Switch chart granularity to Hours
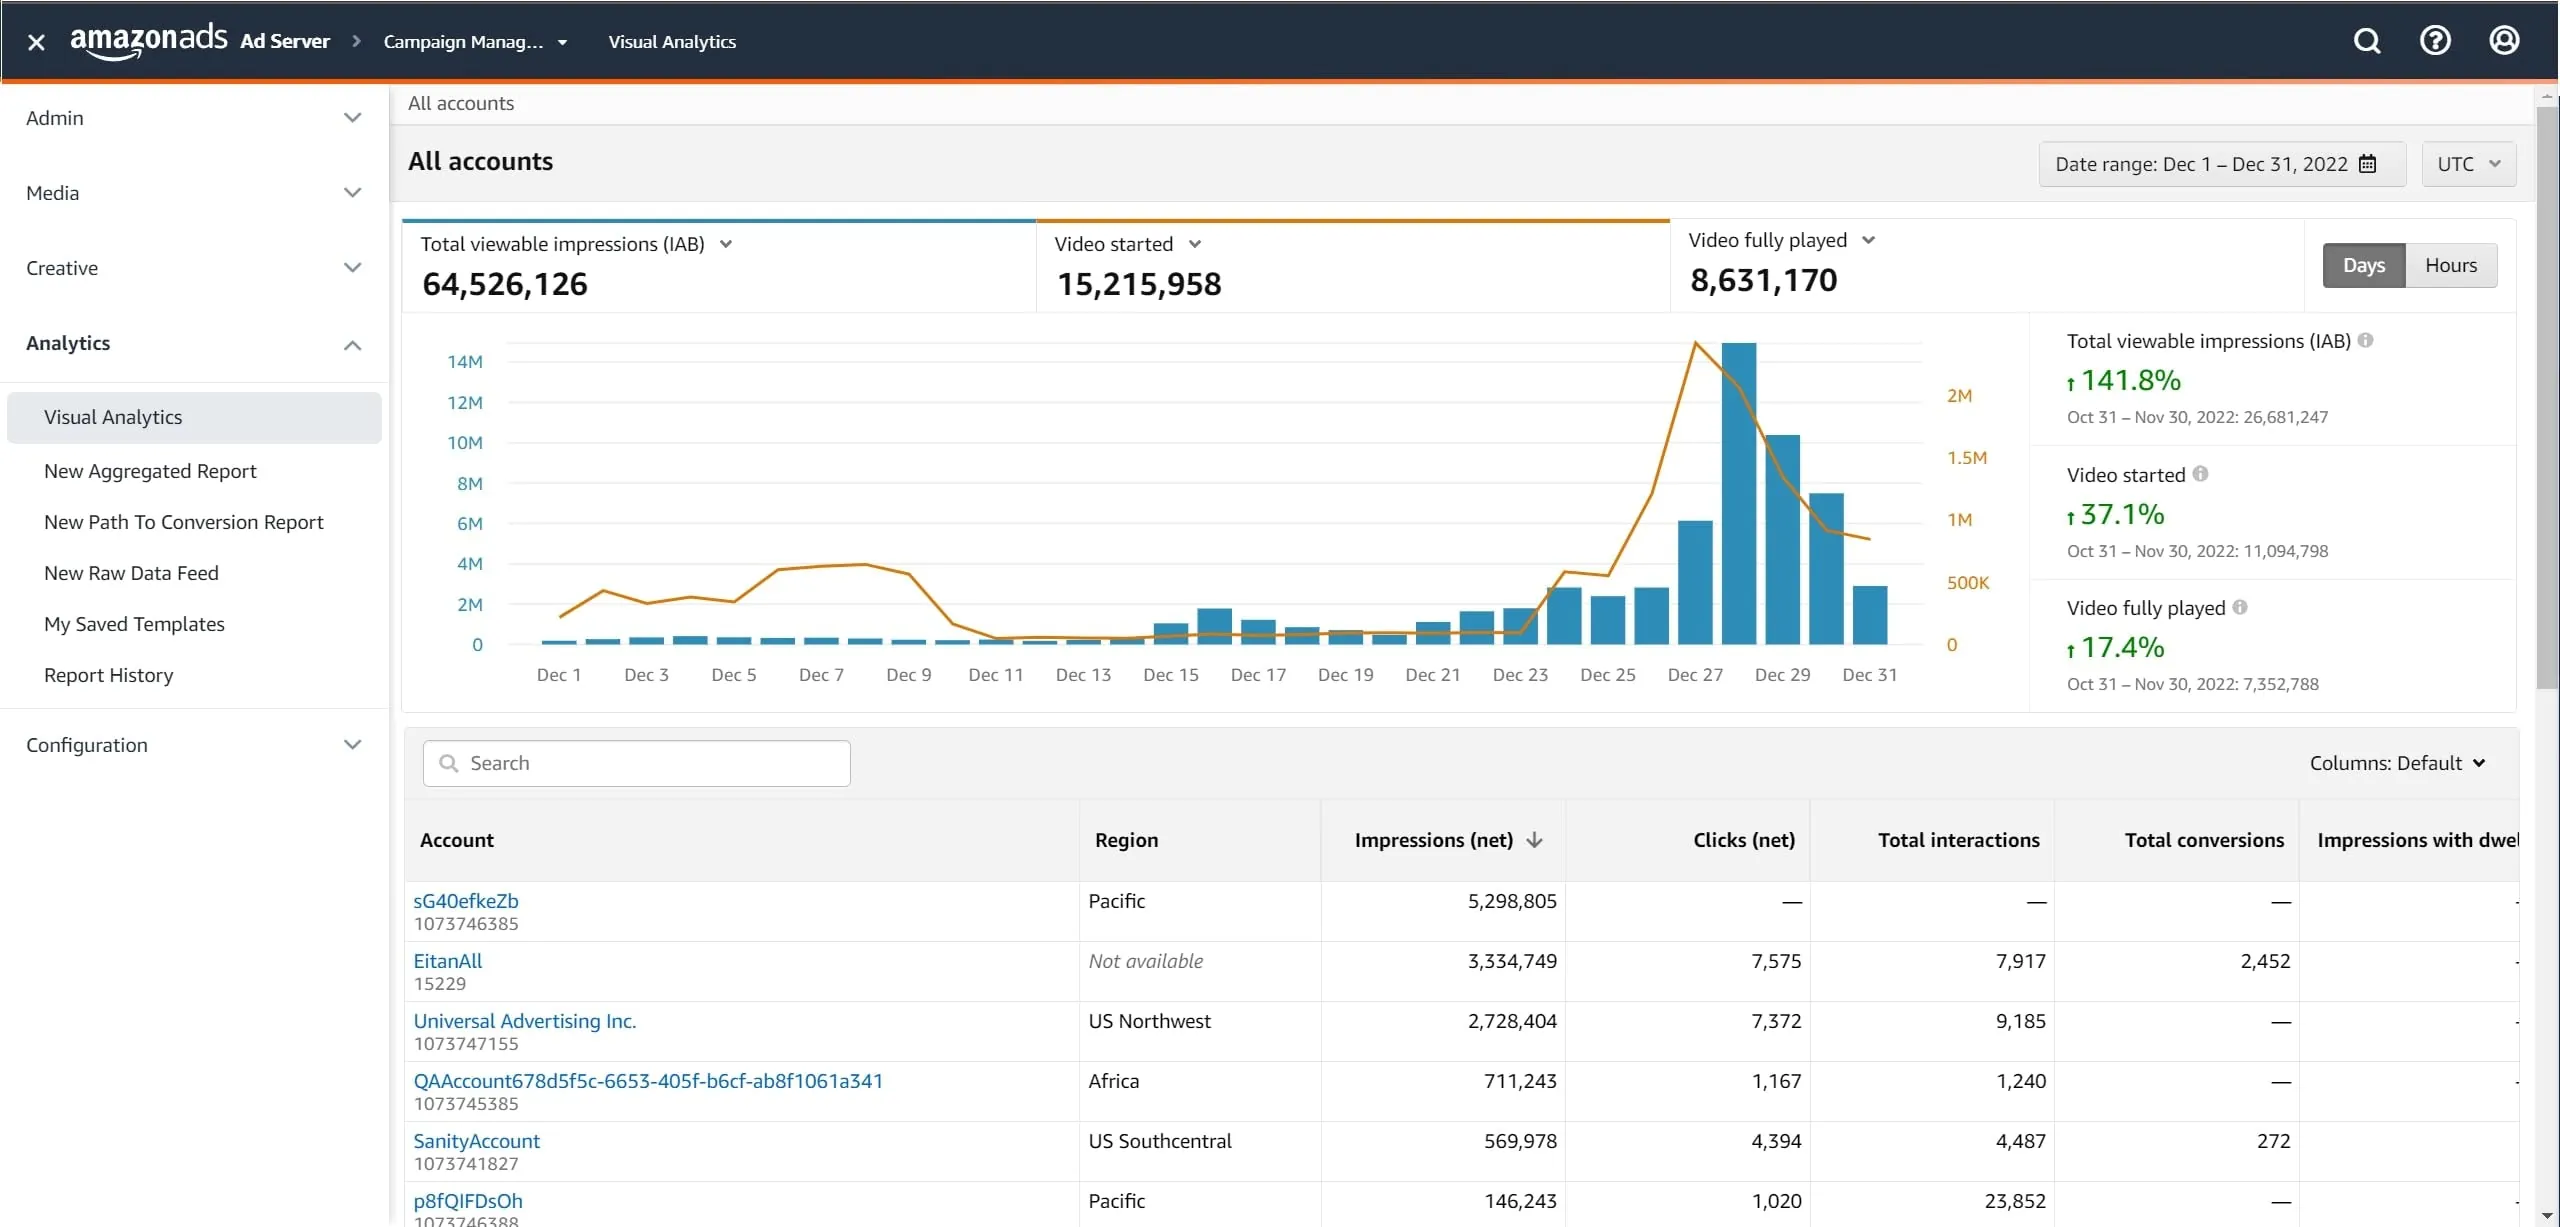Viewport: 2560px width, 1227px height. (x=2450, y=265)
